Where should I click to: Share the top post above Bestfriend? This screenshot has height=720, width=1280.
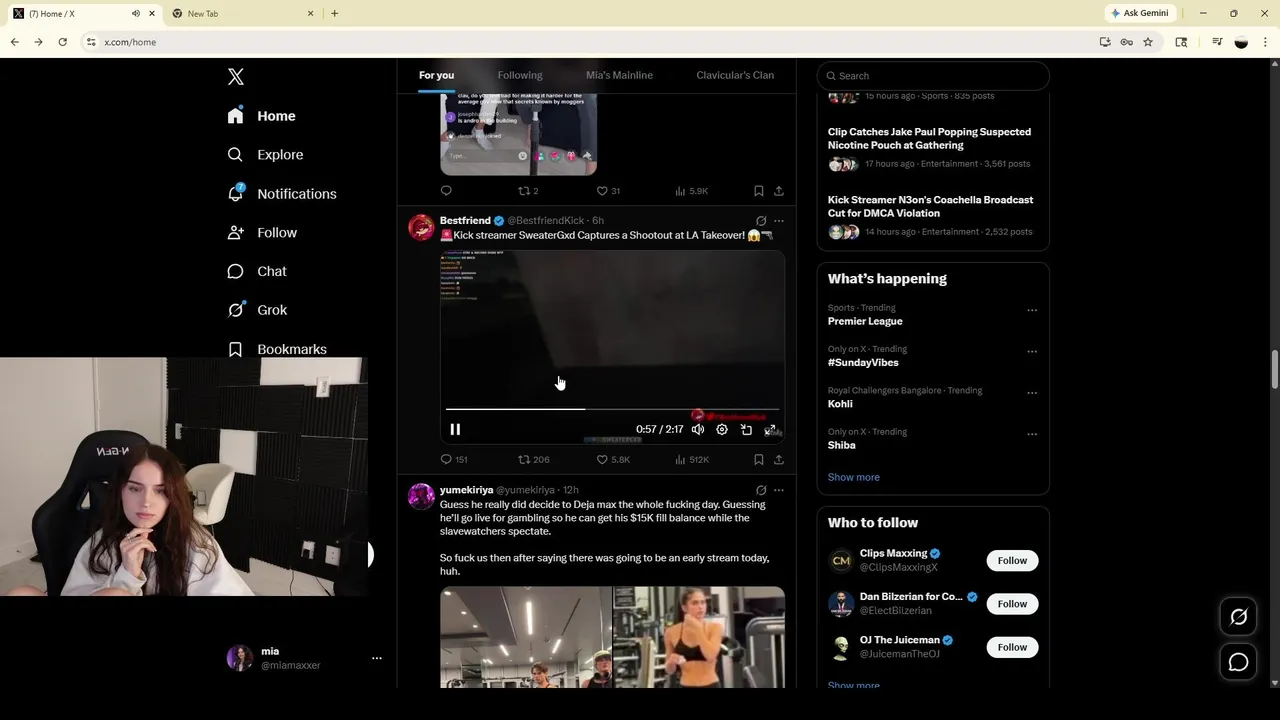[x=779, y=191]
